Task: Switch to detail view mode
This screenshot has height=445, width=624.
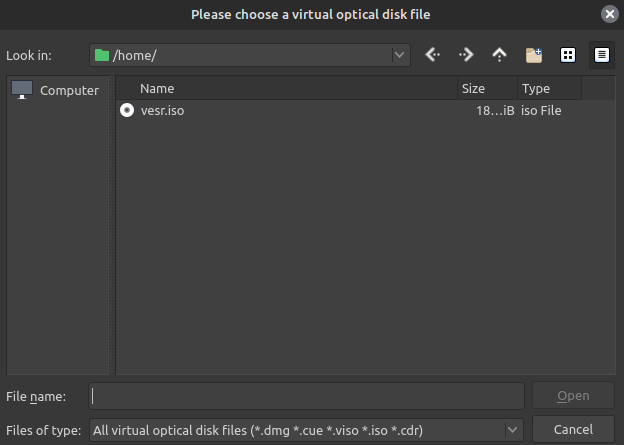Action: (x=601, y=55)
